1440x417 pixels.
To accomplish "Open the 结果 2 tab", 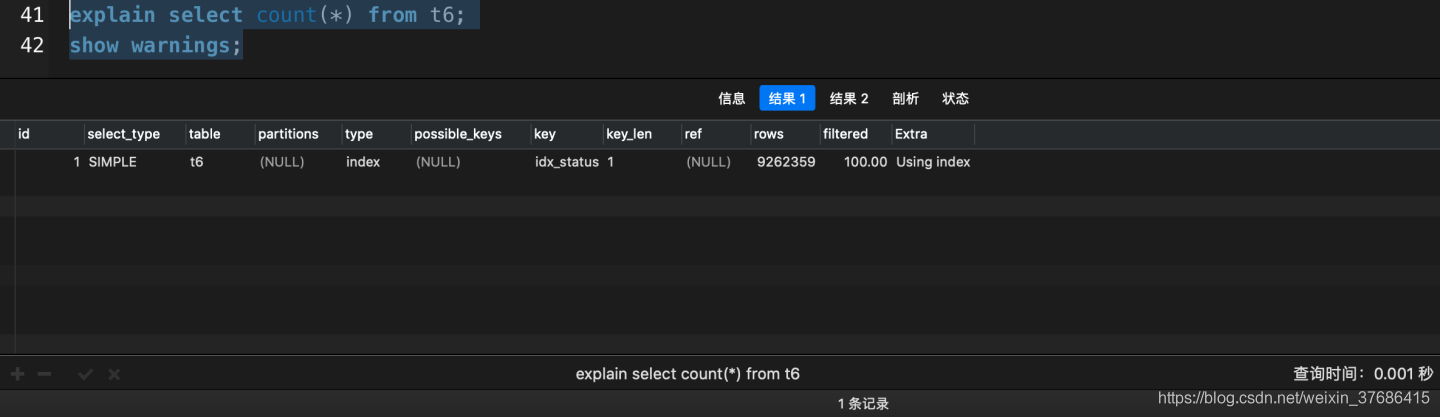I will (x=849, y=98).
